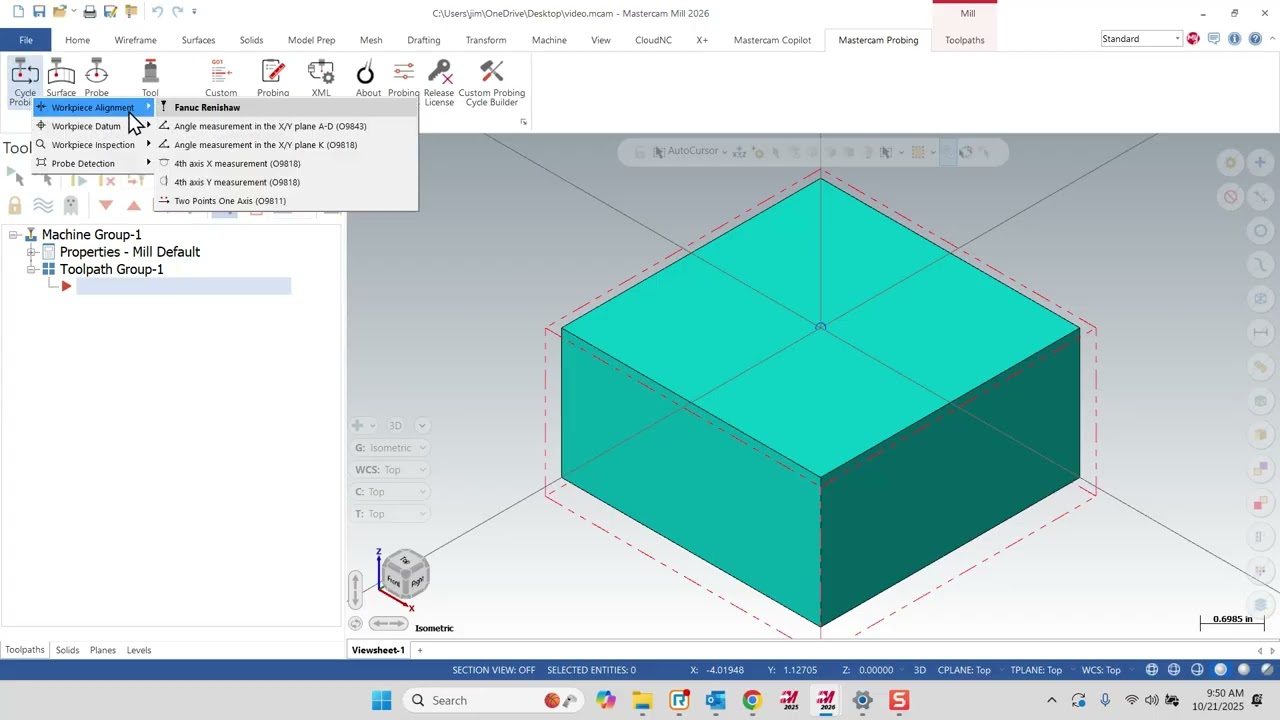This screenshot has height=720, width=1280.
Task: Click the toolpath display waves icon
Action: point(43,206)
